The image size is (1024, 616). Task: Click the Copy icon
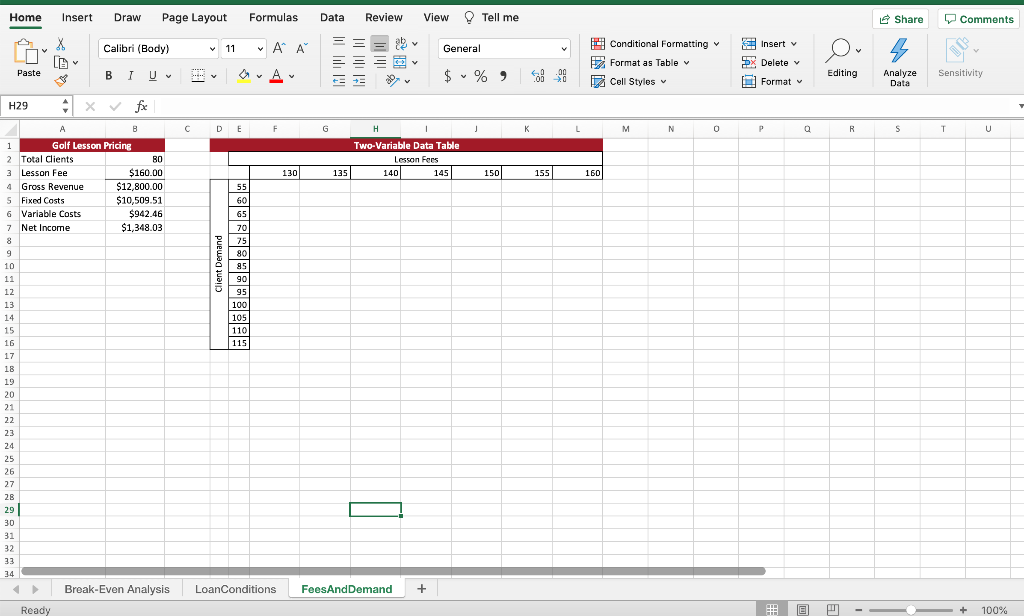point(61,63)
